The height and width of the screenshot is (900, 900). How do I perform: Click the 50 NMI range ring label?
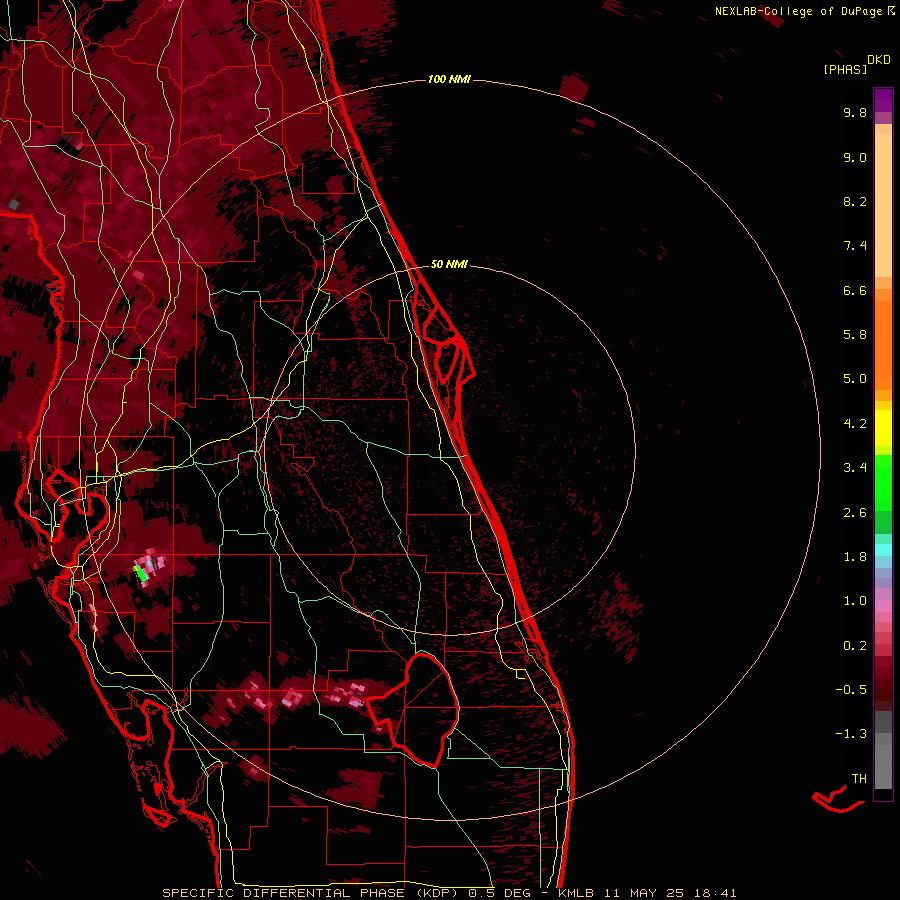point(449,264)
